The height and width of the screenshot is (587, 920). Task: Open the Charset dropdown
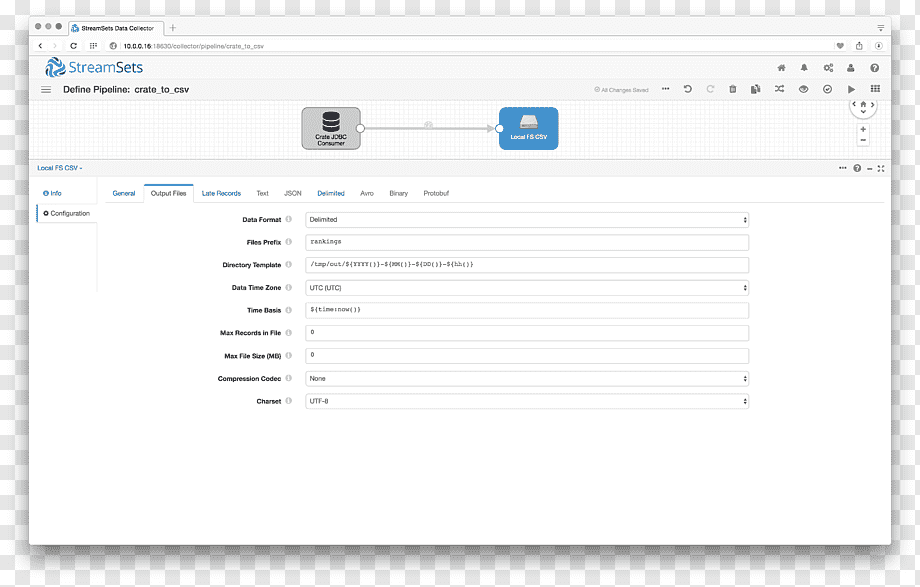(527, 402)
